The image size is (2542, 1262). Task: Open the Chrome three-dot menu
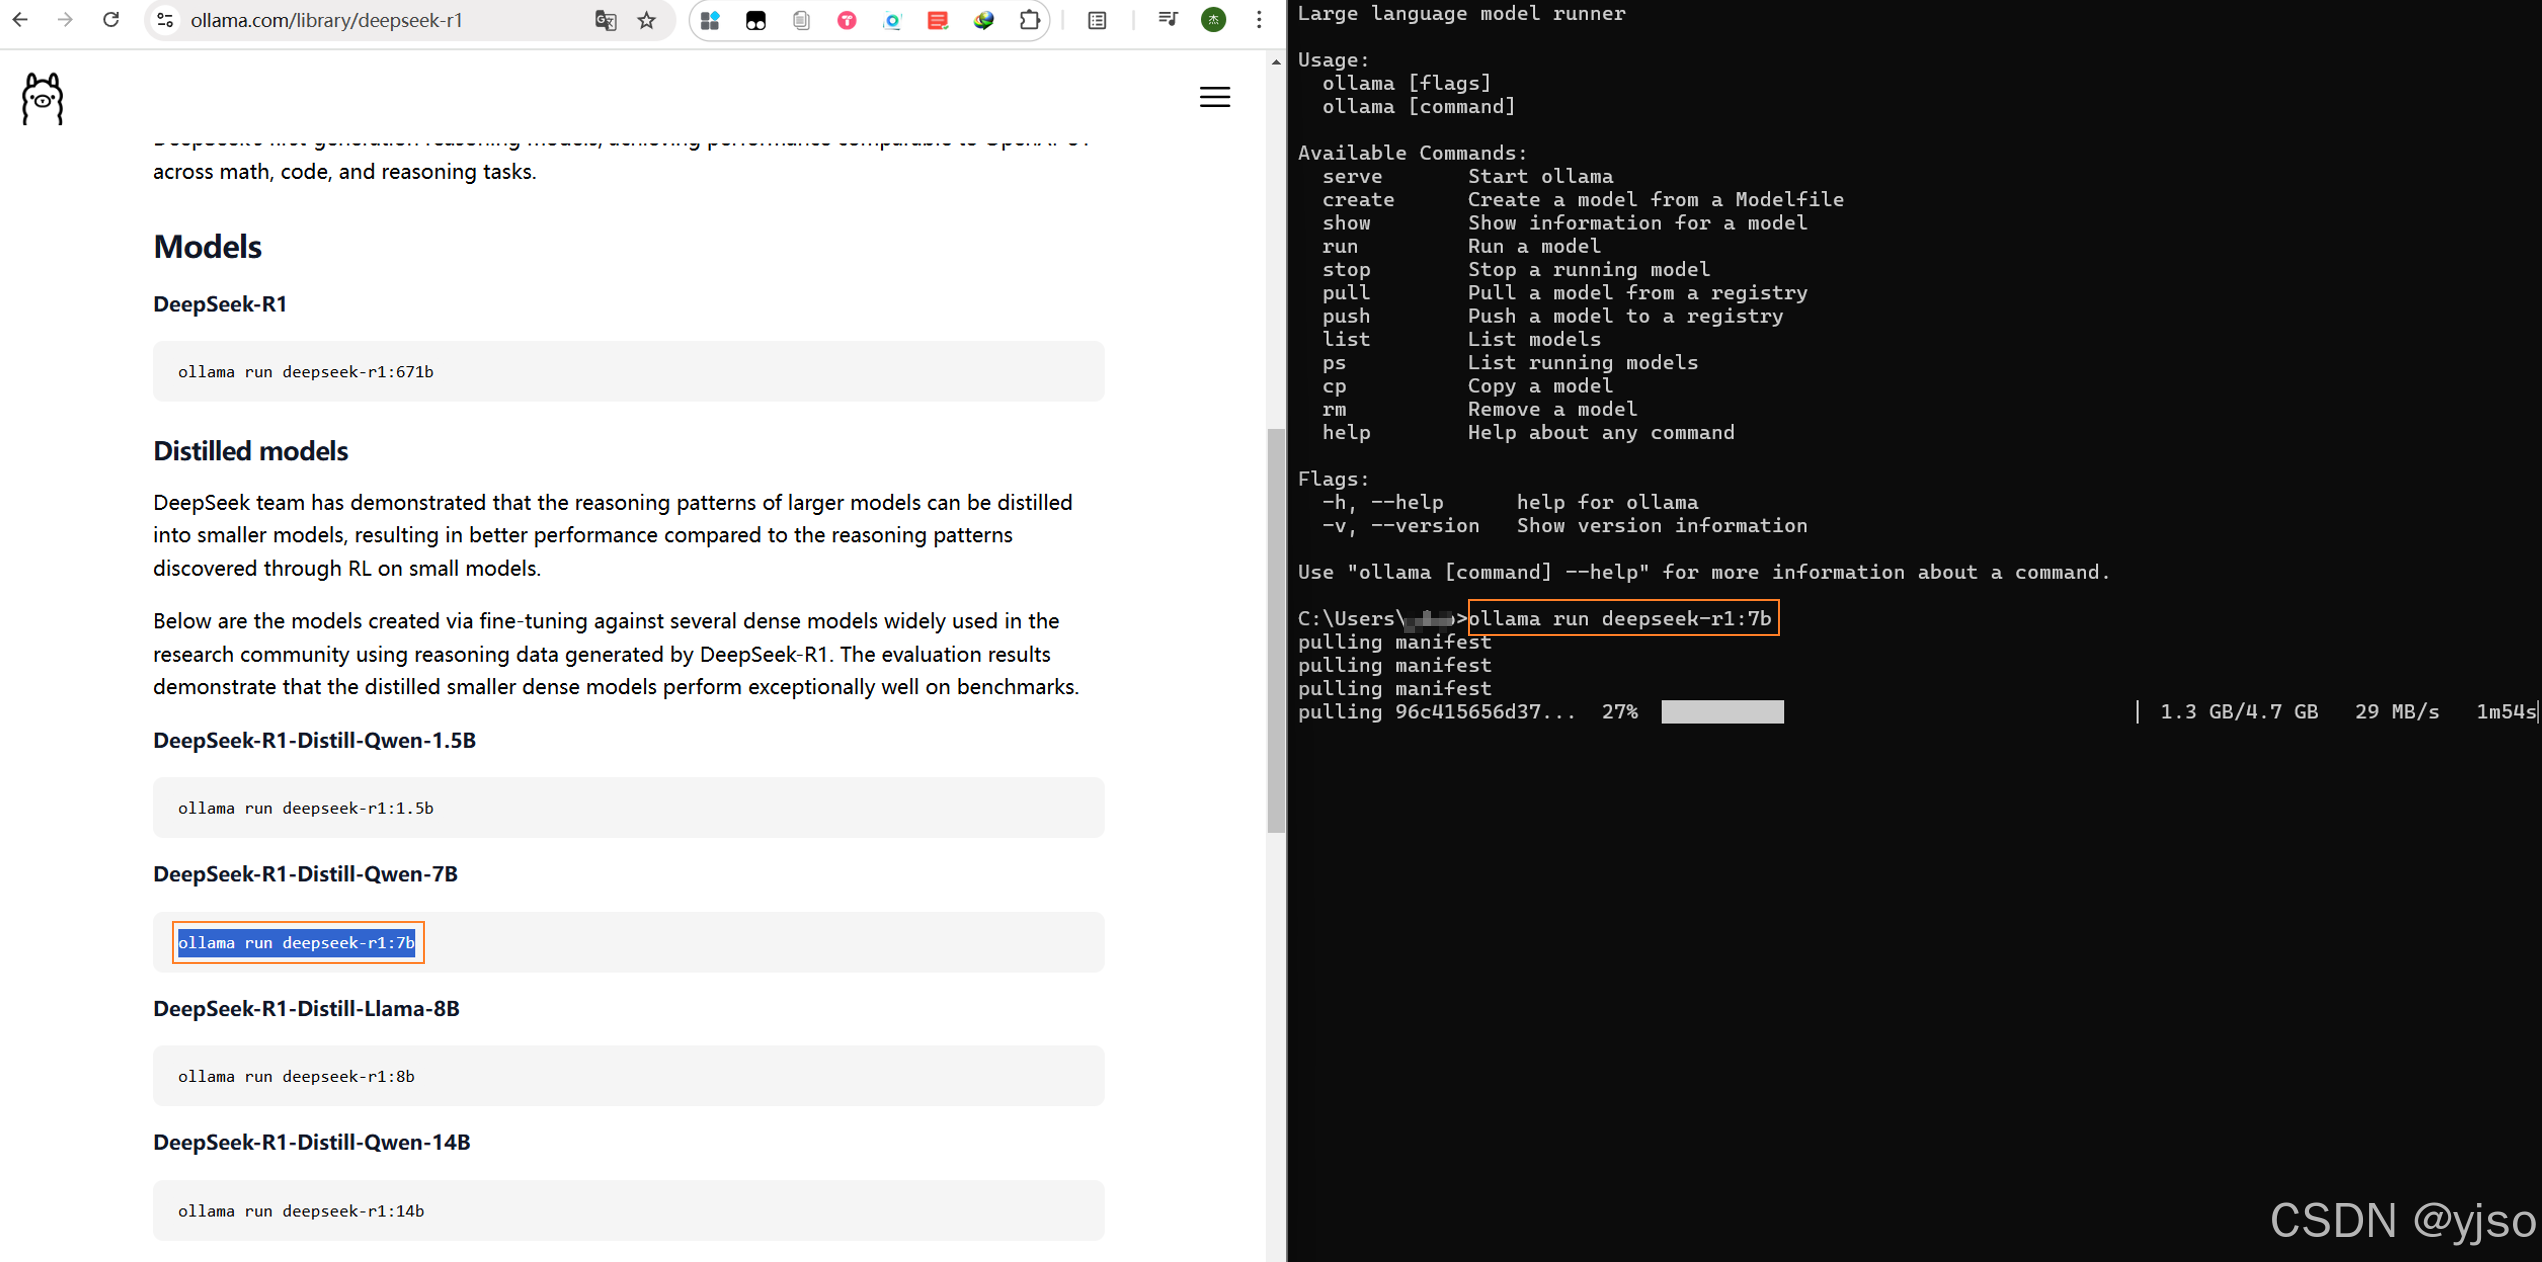point(1258,20)
